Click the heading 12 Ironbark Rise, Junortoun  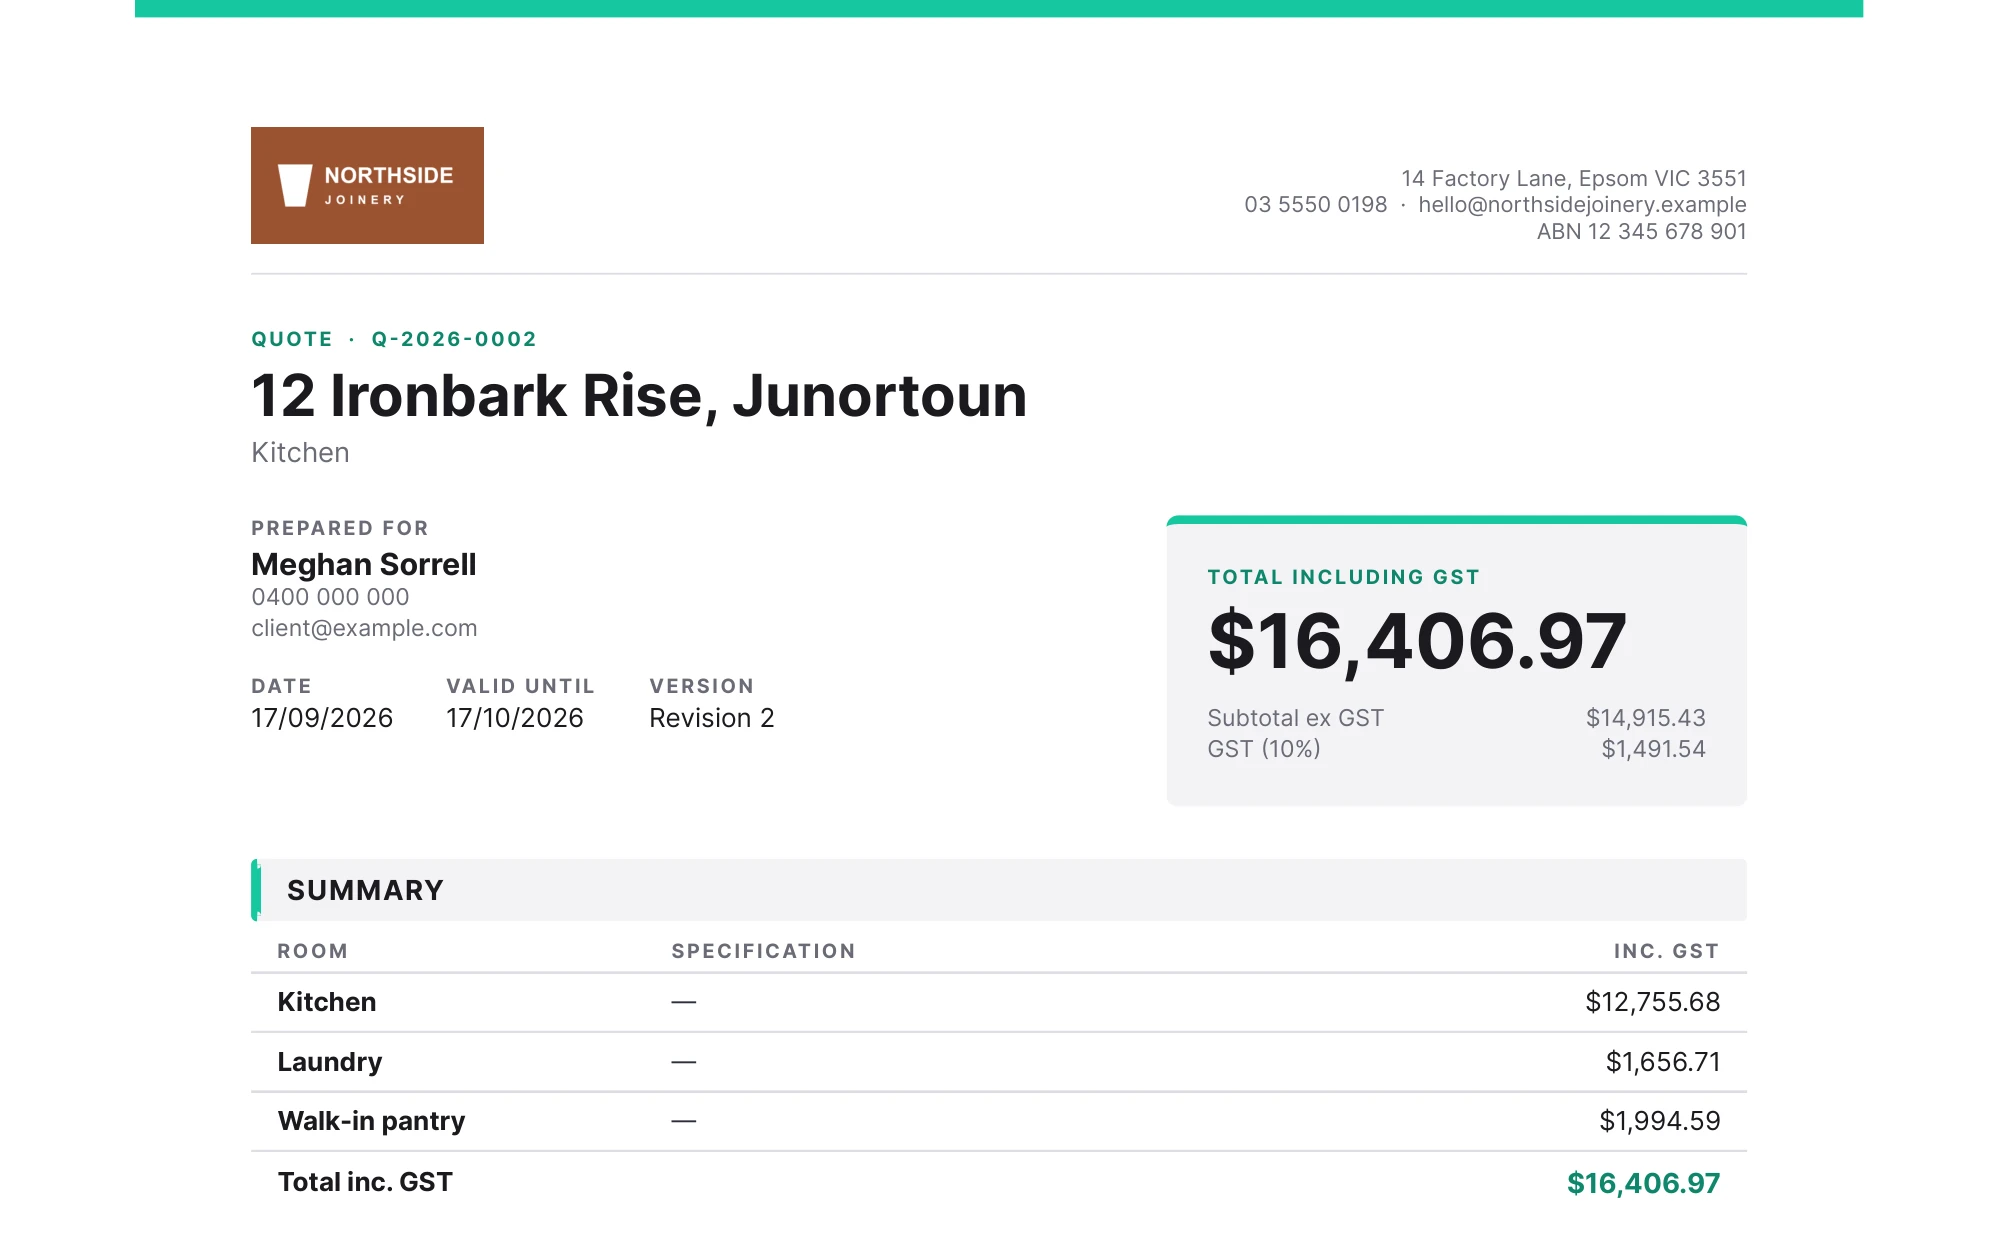coord(639,396)
